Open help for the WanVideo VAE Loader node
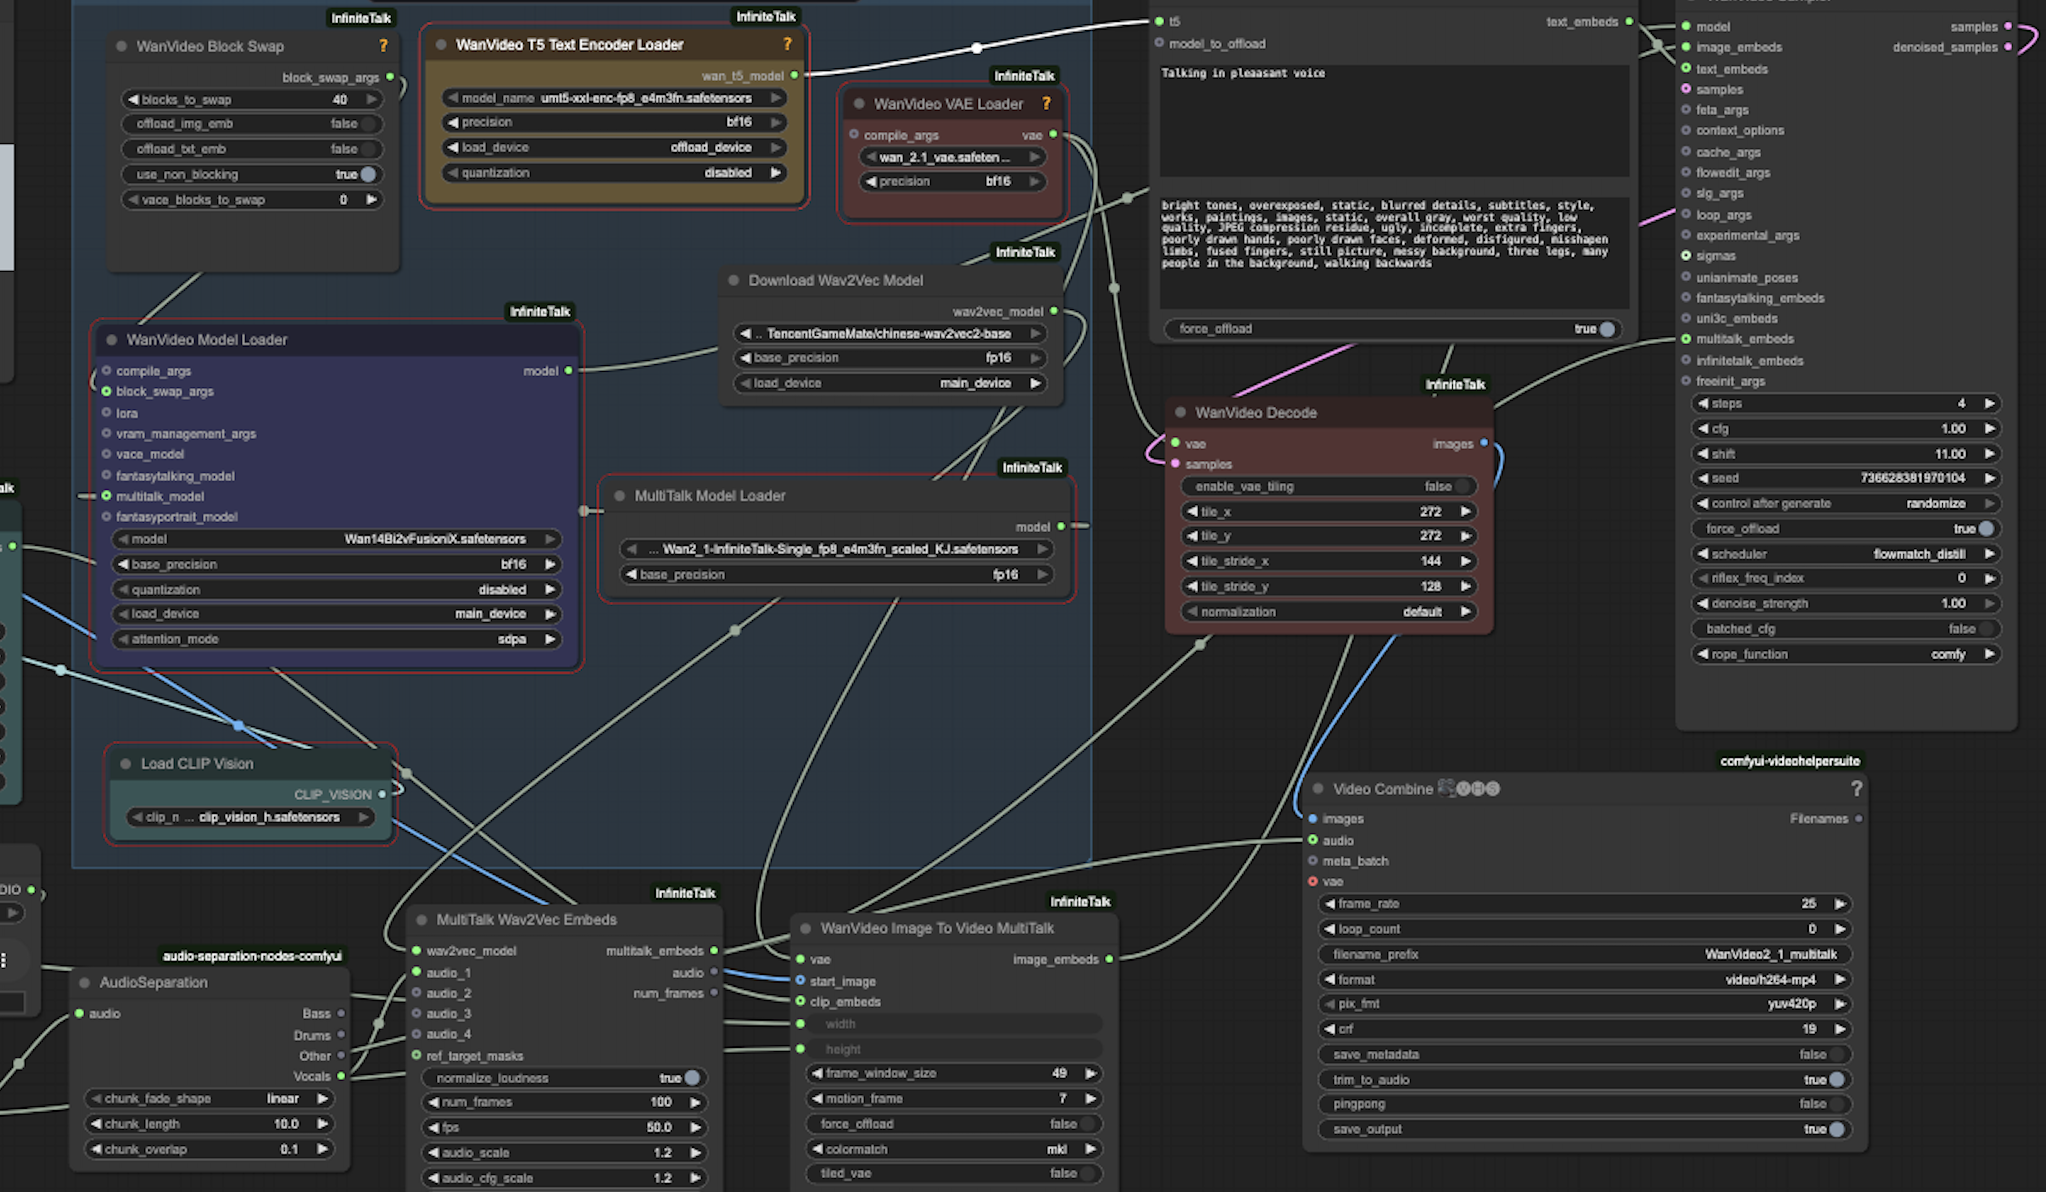This screenshot has width=2046, height=1192. (1047, 103)
